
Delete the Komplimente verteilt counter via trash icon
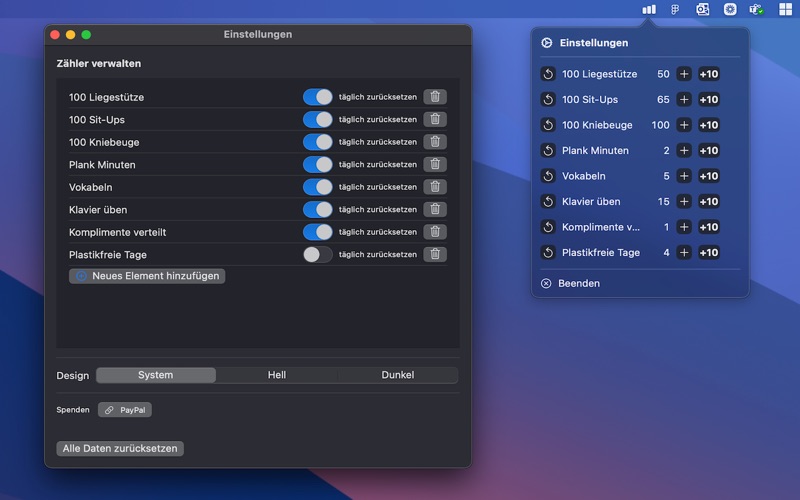[x=435, y=232]
